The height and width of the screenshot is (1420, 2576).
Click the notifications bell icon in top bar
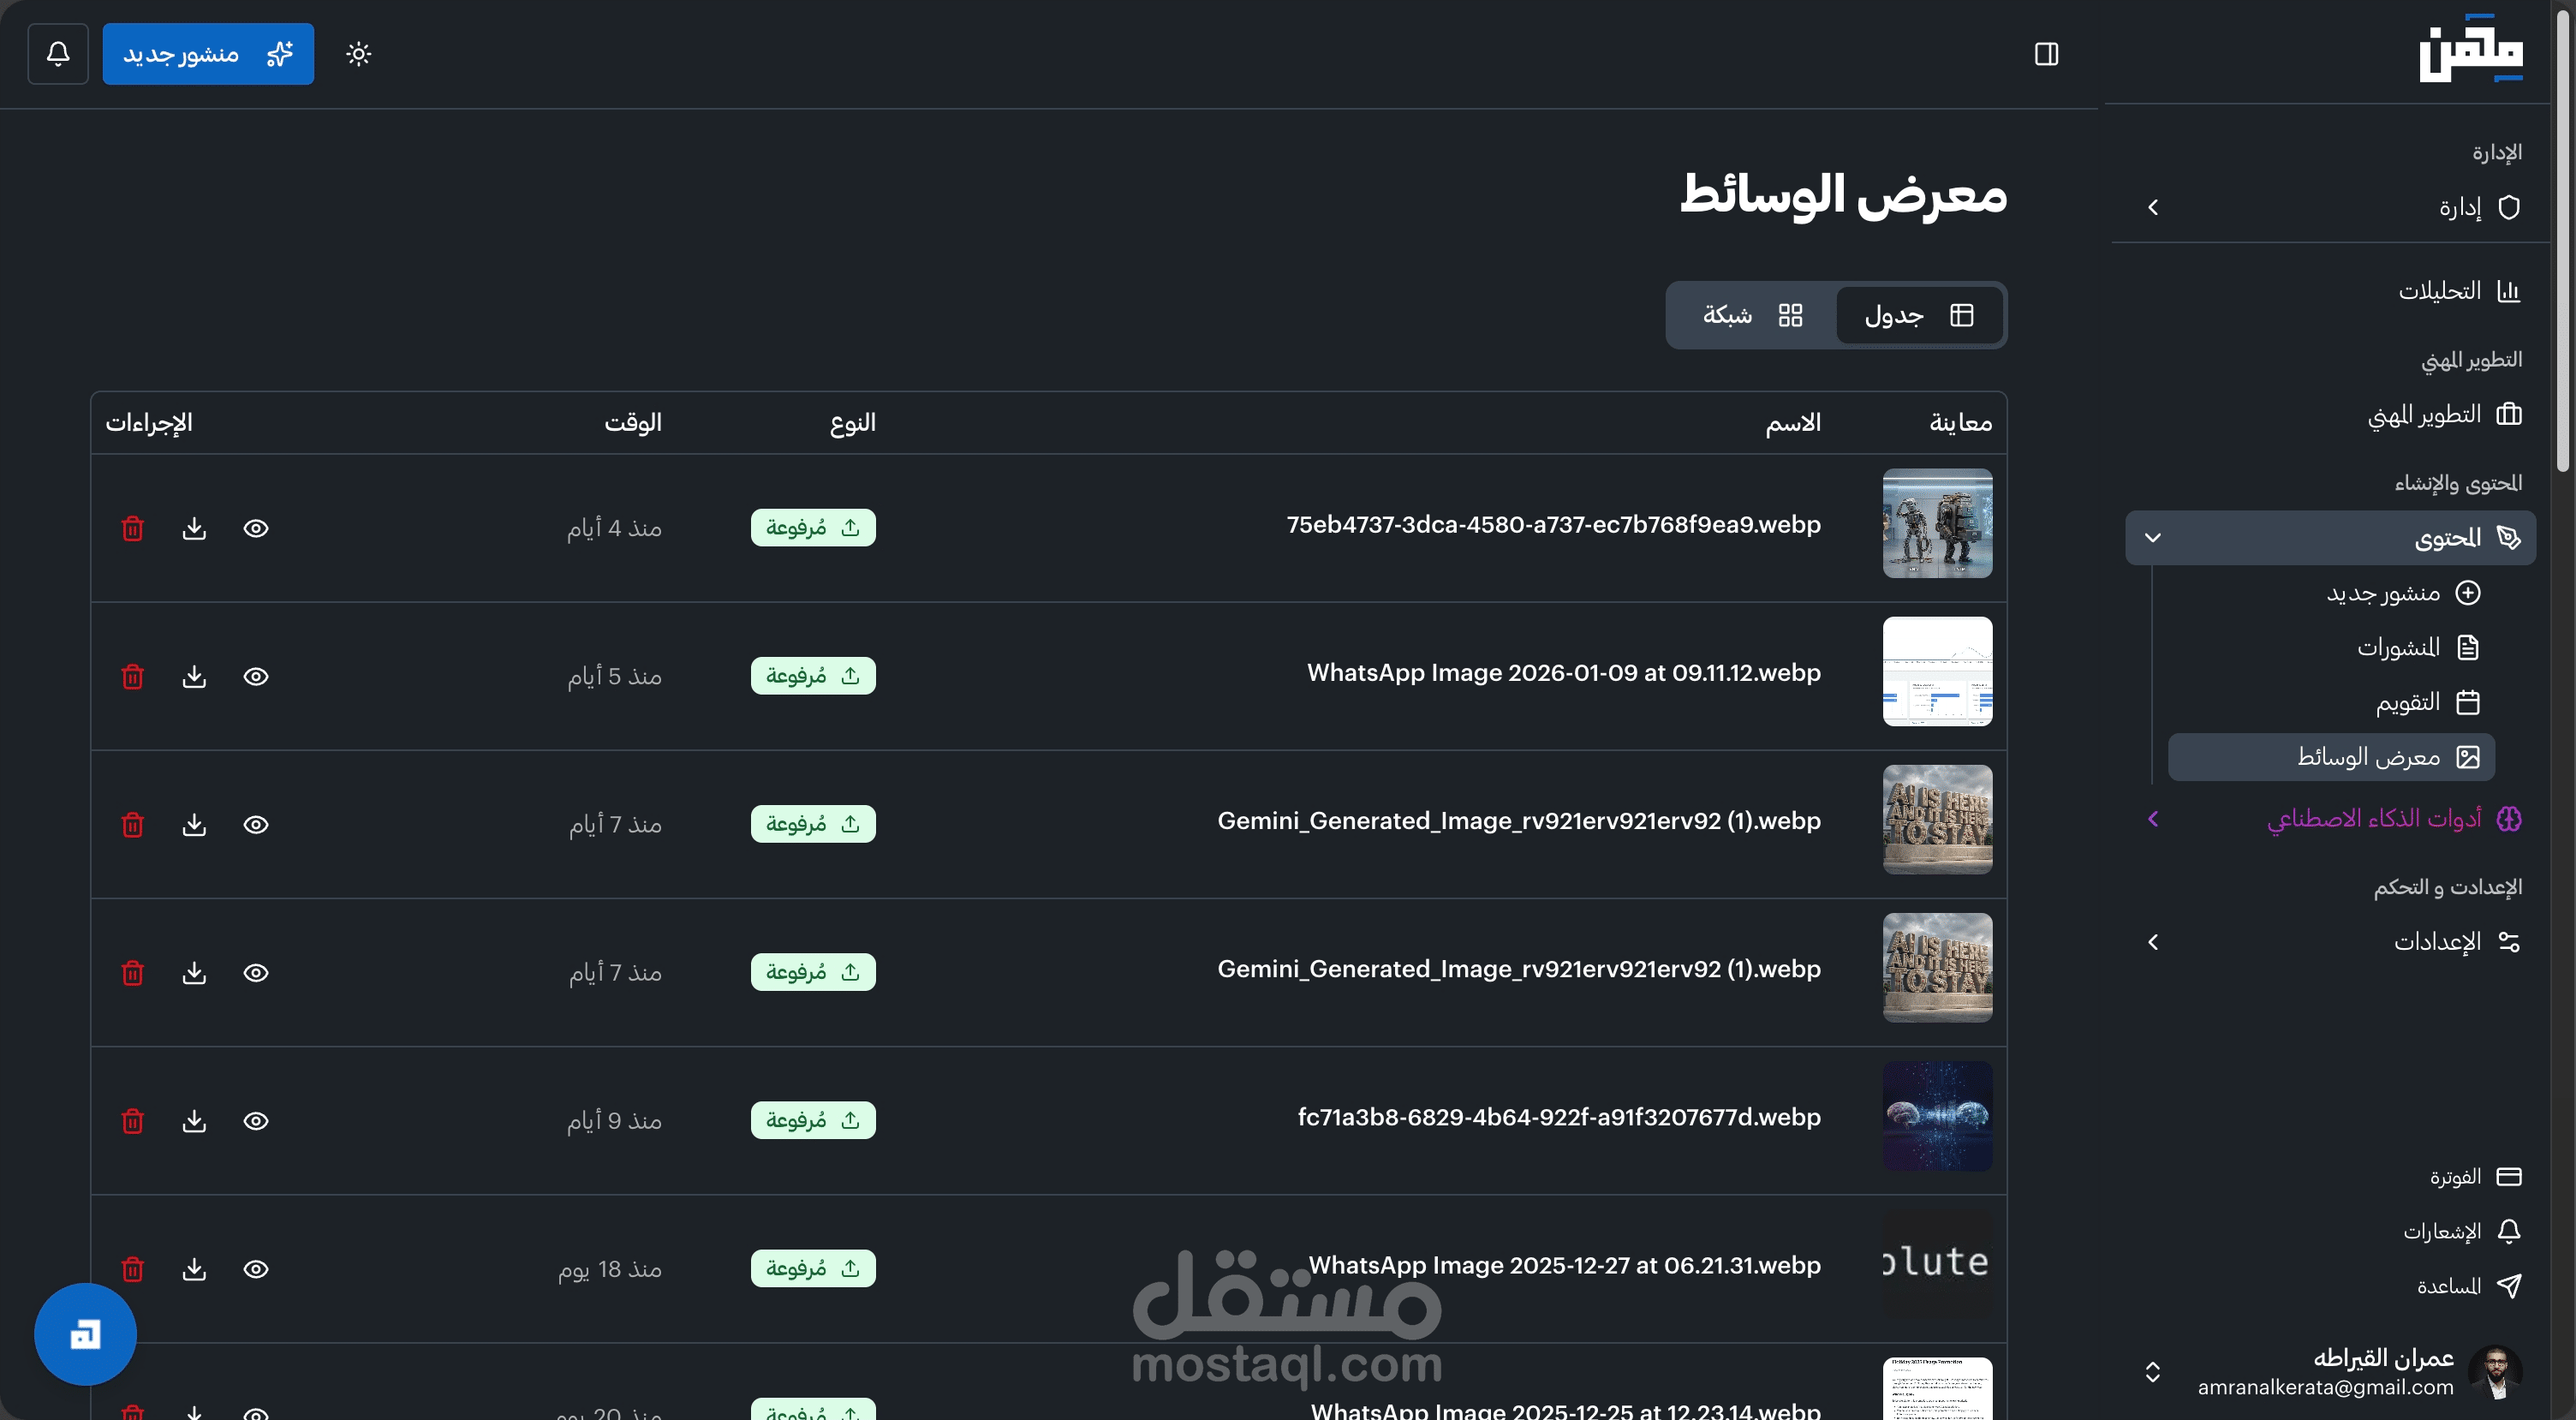58,53
